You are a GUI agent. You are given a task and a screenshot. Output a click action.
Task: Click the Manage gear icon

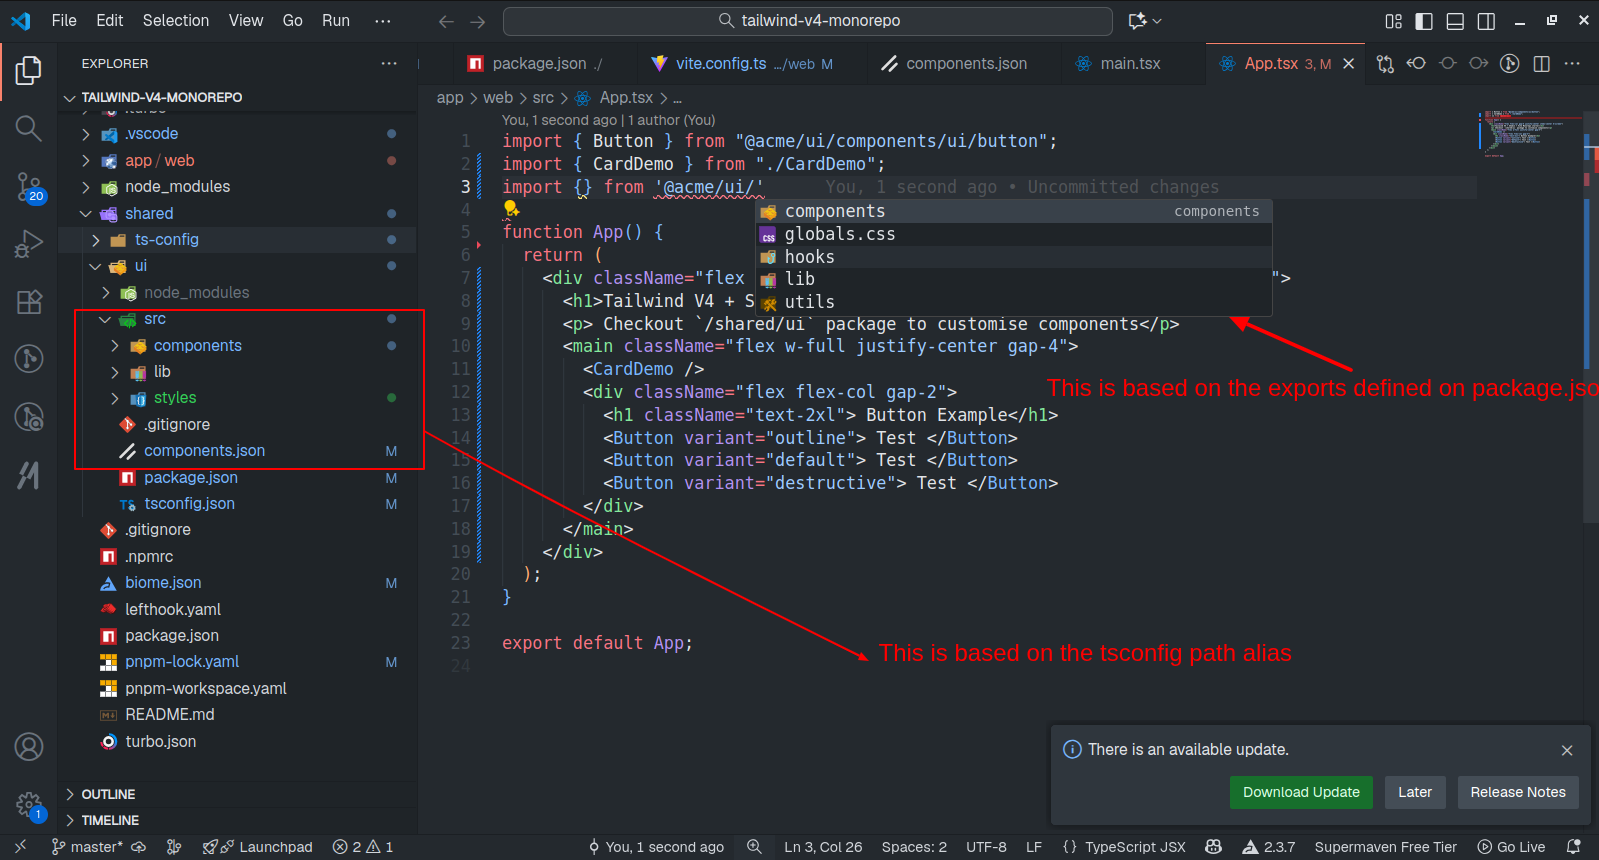click(28, 803)
